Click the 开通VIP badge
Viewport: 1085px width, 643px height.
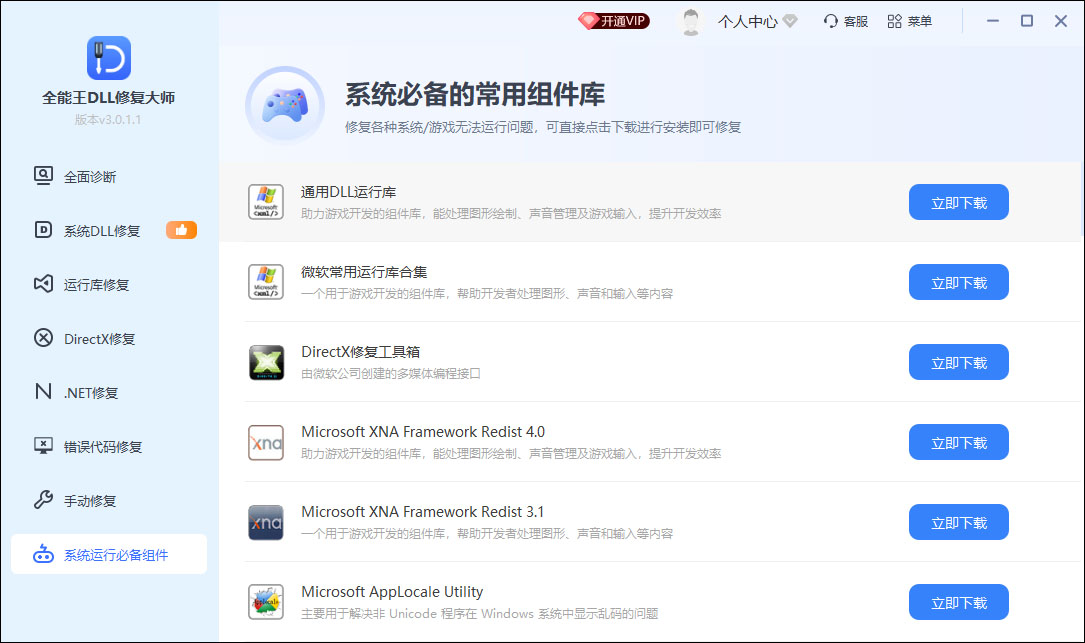coord(614,21)
